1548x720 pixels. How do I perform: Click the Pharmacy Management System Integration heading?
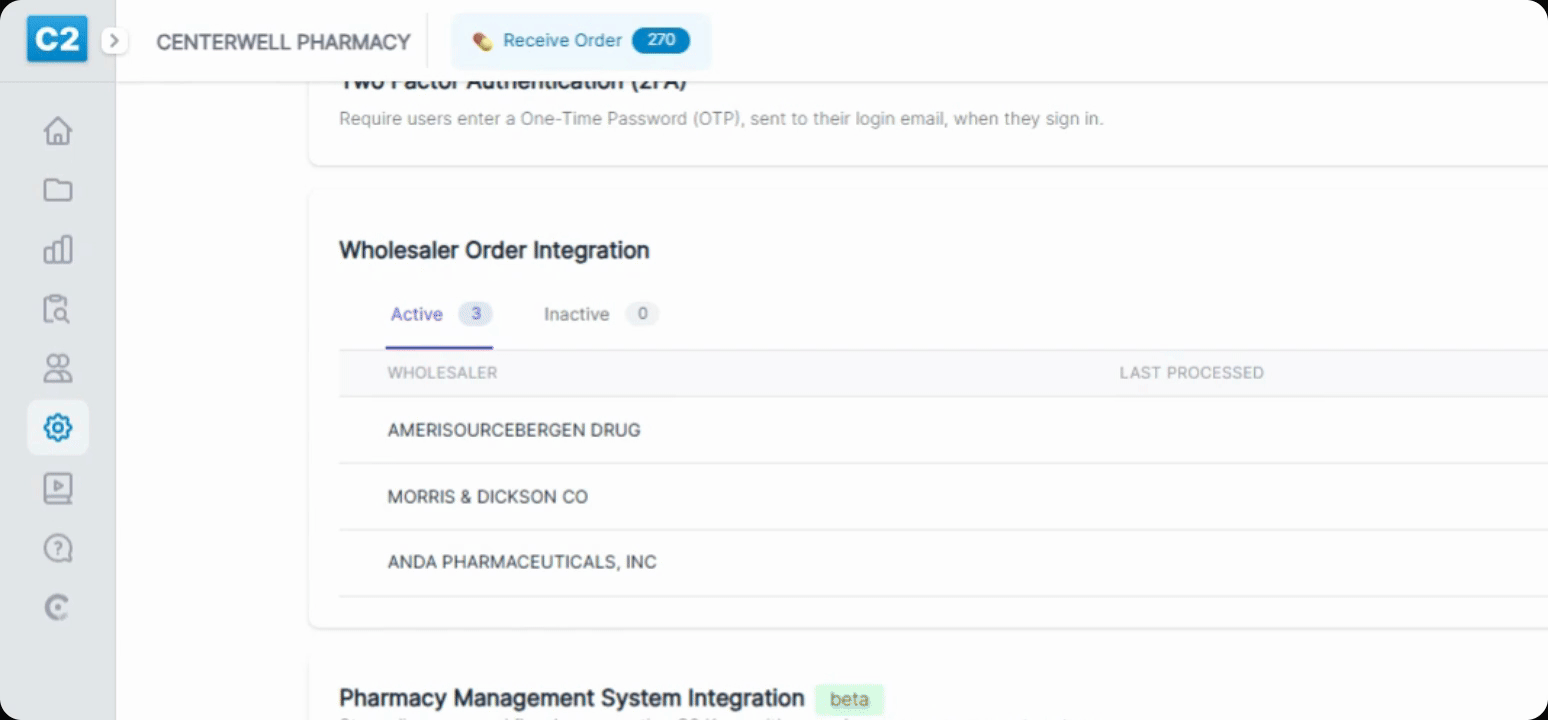tap(572, 698)
